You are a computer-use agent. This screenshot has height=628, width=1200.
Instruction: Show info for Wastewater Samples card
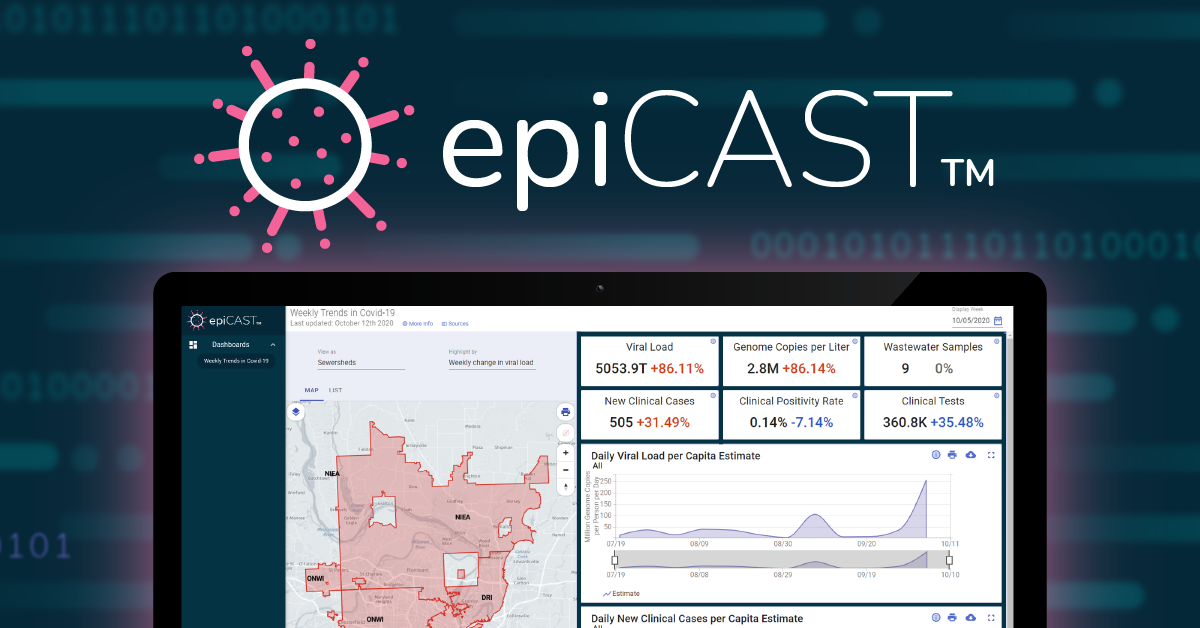995,341
